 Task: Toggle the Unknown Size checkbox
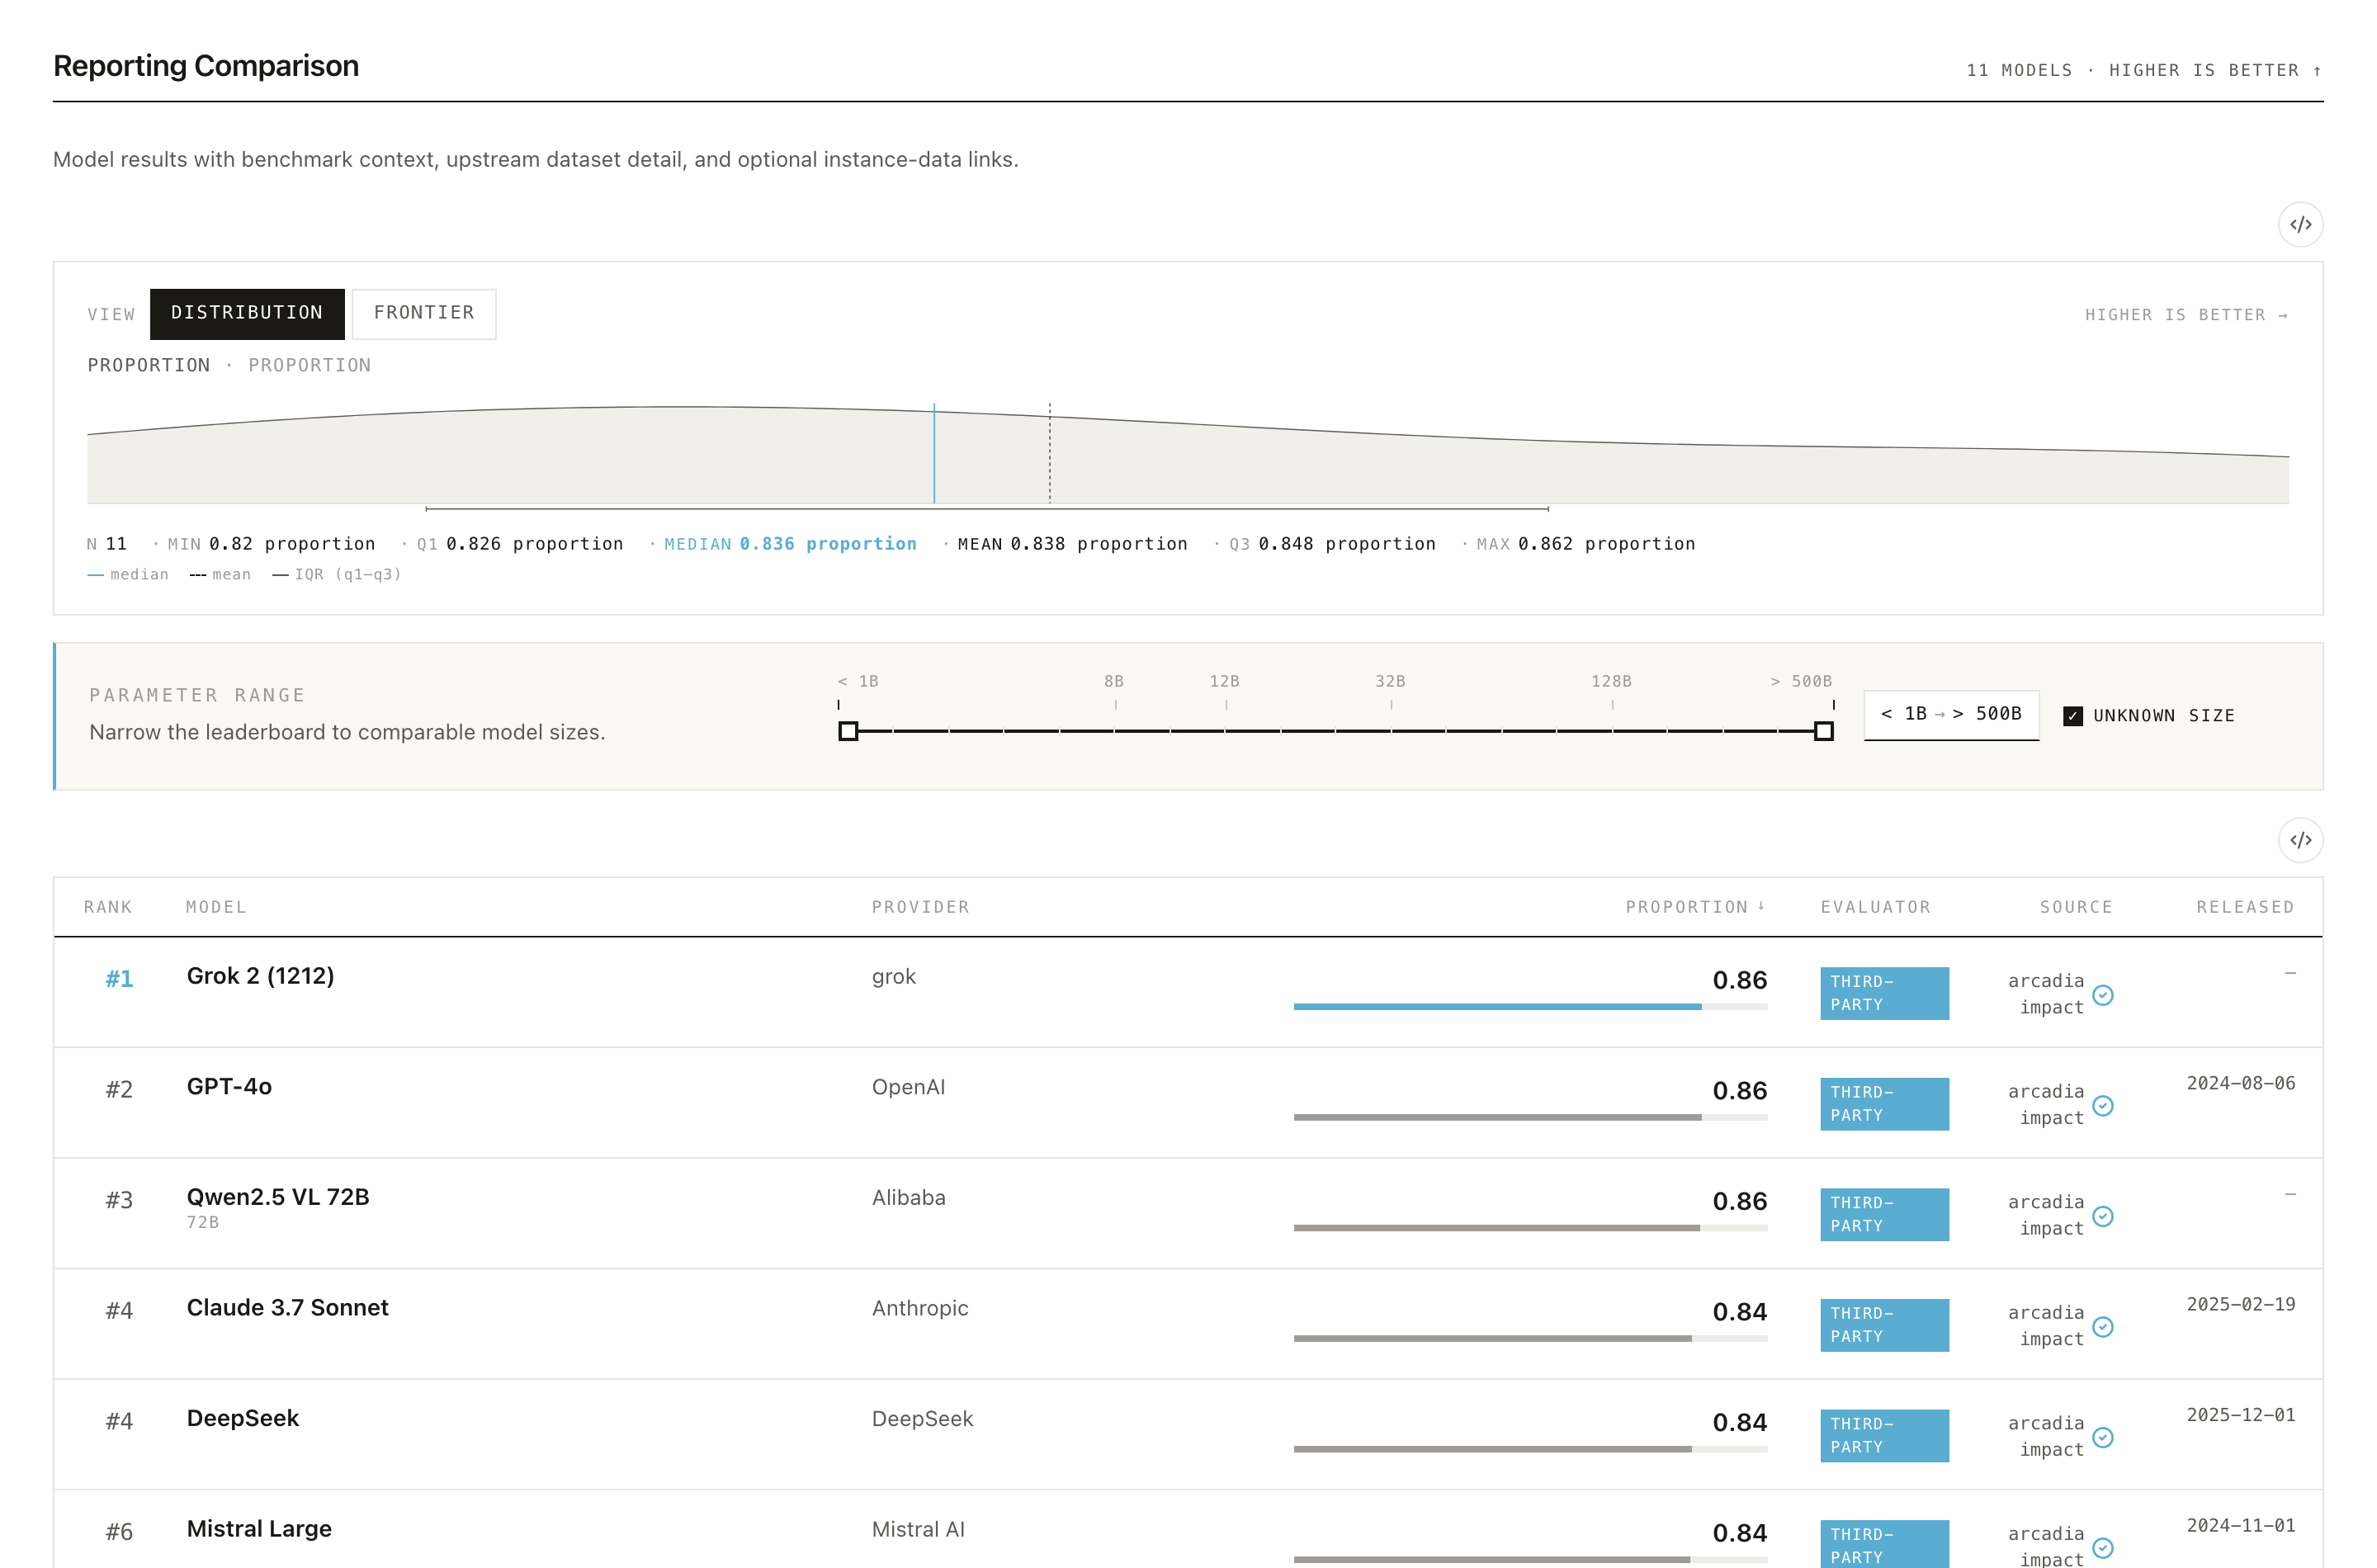coord(2072,716)
